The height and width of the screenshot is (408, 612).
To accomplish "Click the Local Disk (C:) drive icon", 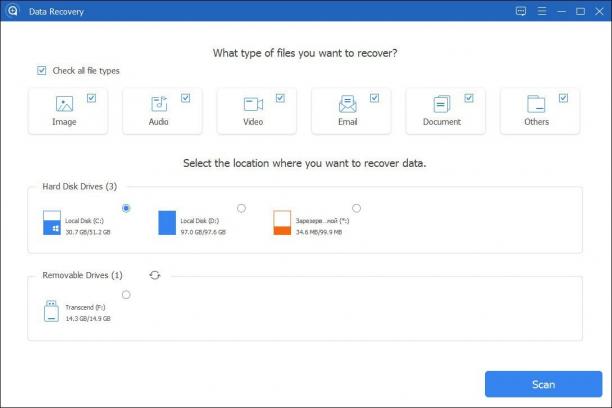I will 52,223.
